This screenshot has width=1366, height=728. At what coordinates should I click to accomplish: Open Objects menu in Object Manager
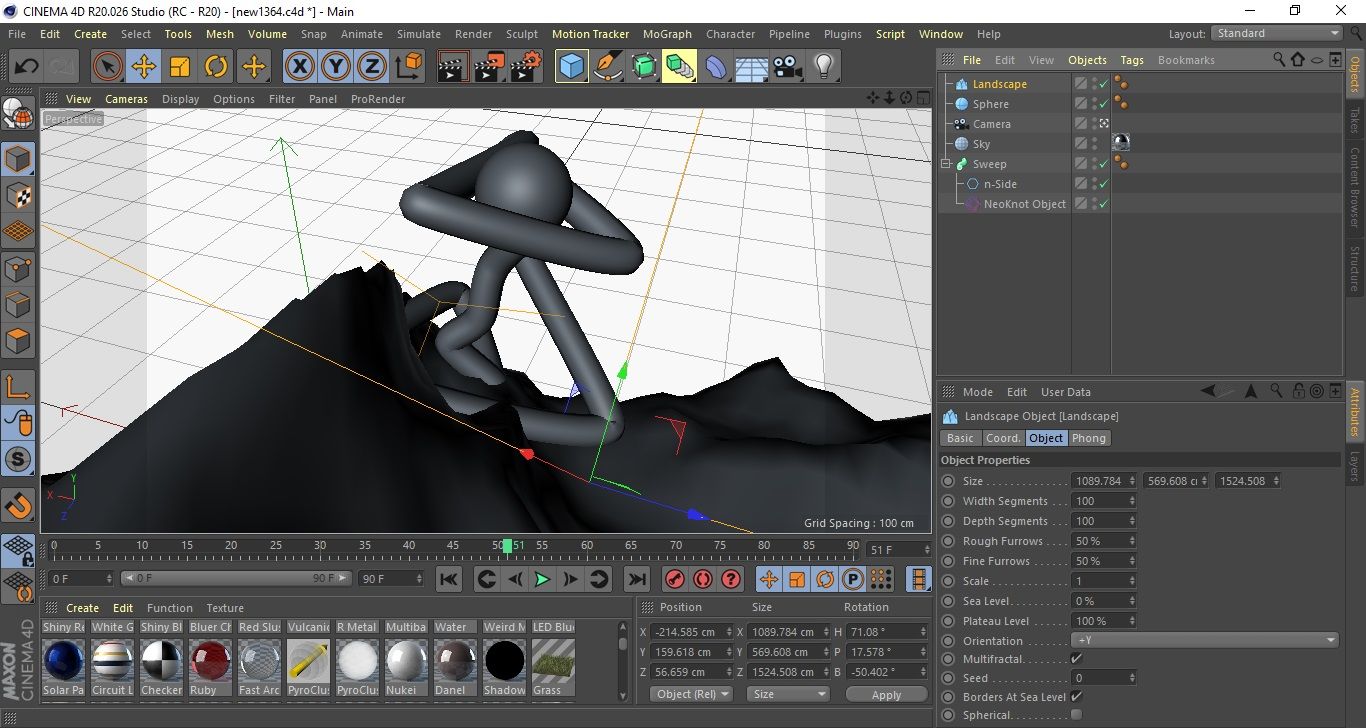[x=1087, y=60]
